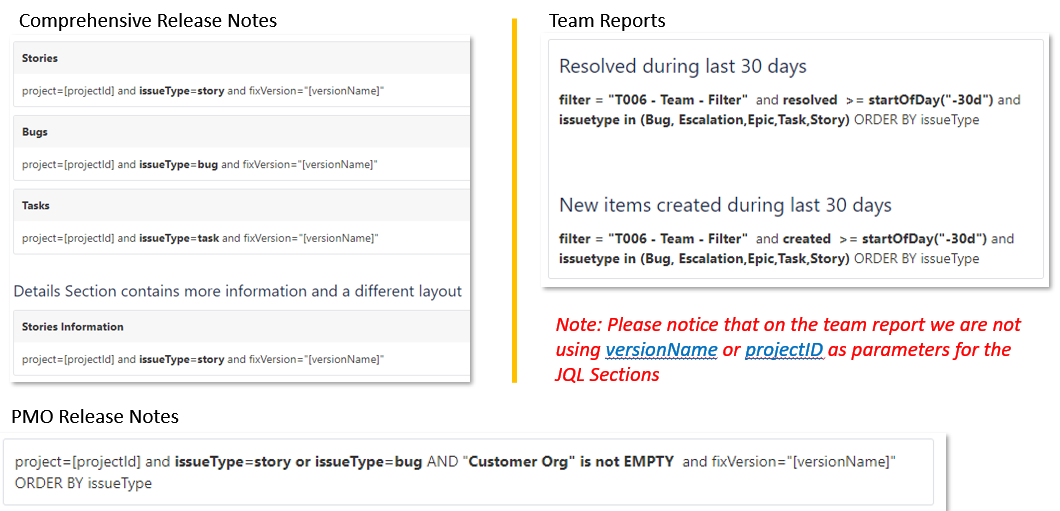Click the Tasks section header
The height and width of the screenshot is (511, 1060).
(x=241, y=205)
